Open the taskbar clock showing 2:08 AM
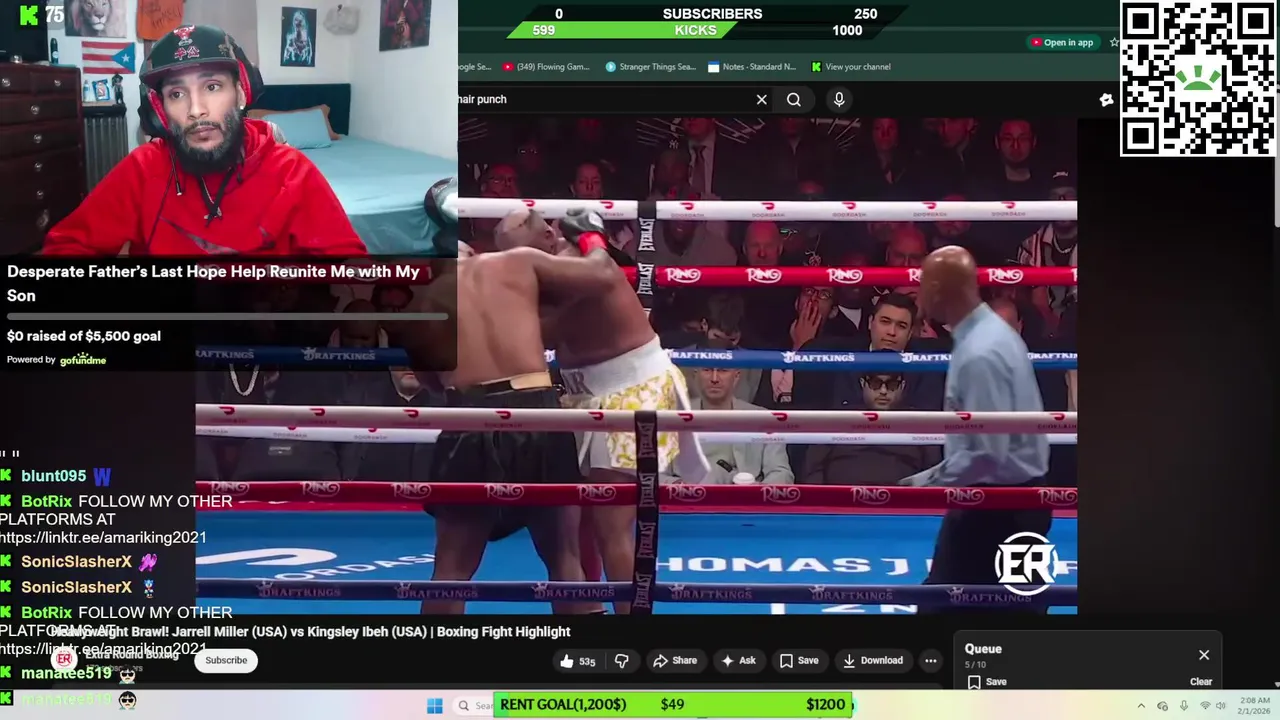1280x720 pixels. pos(1255,706)
